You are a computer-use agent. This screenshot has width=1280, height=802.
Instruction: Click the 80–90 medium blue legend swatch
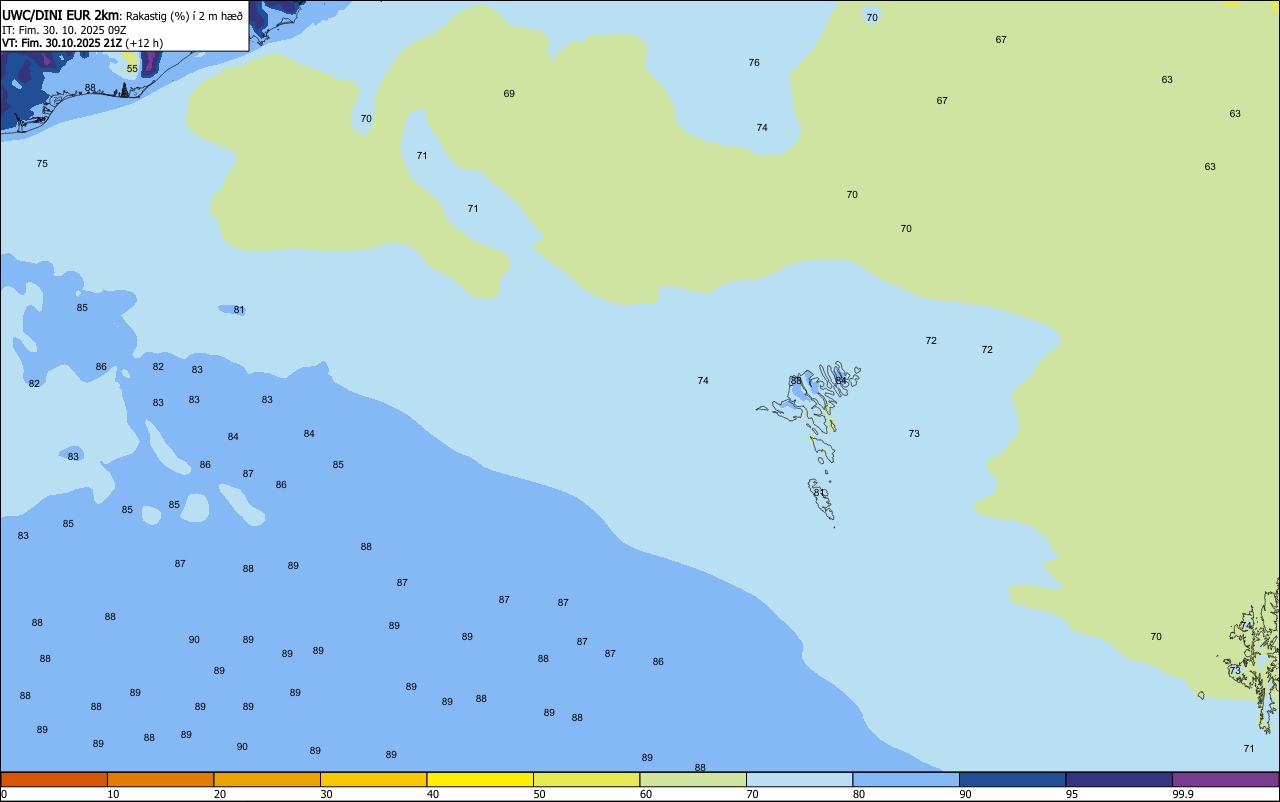coord(906,779)
